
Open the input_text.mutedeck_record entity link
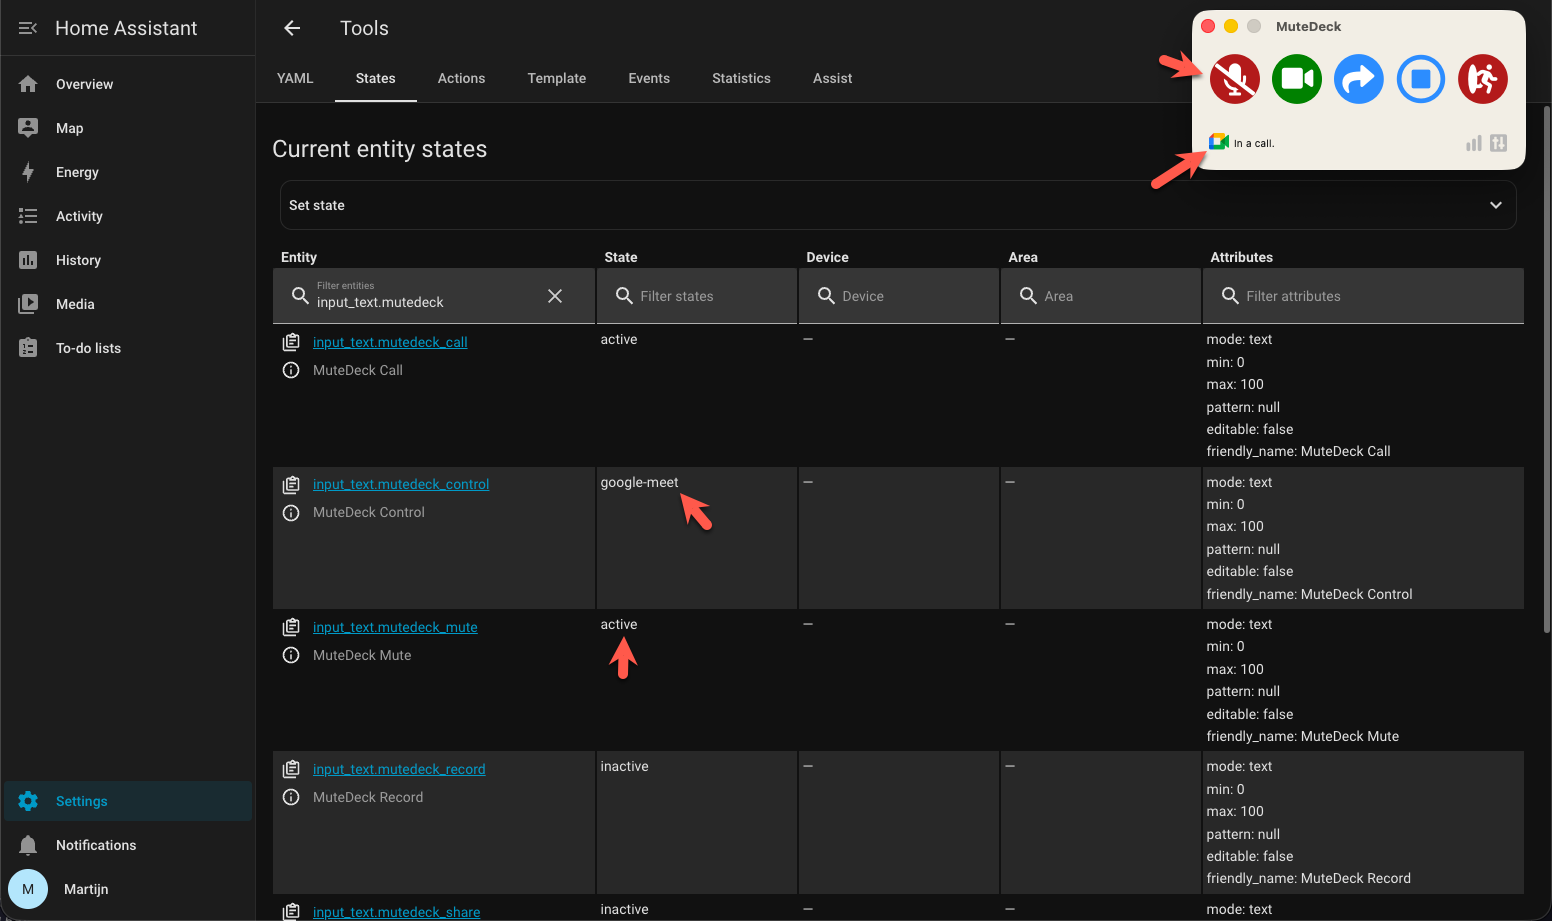(399, 769)
